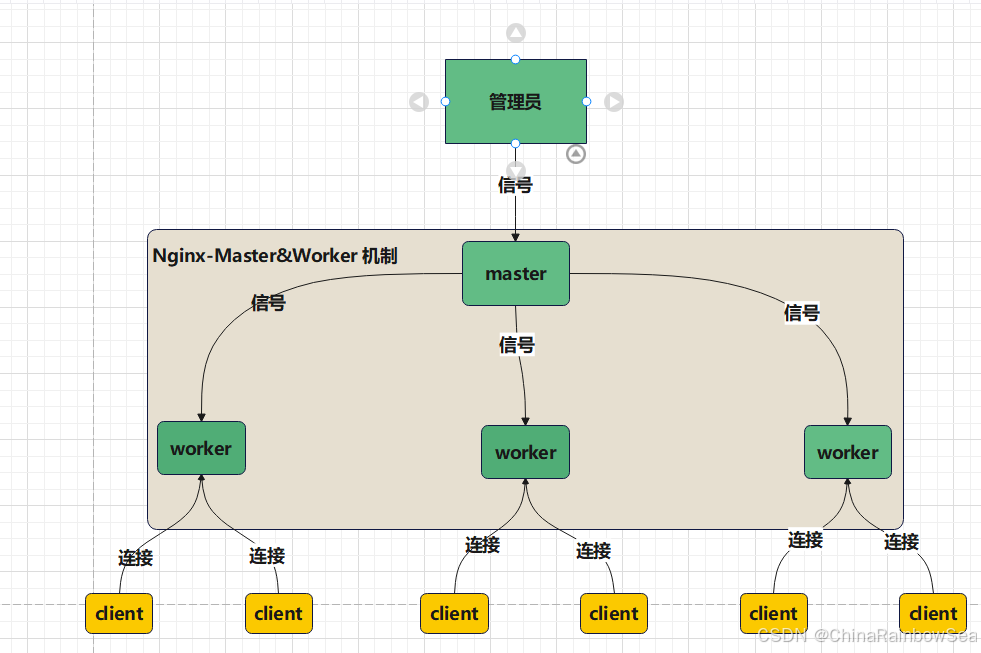Select the right connection point of 管理员
This screenshot has height=653, width=981.
[586, 101]
